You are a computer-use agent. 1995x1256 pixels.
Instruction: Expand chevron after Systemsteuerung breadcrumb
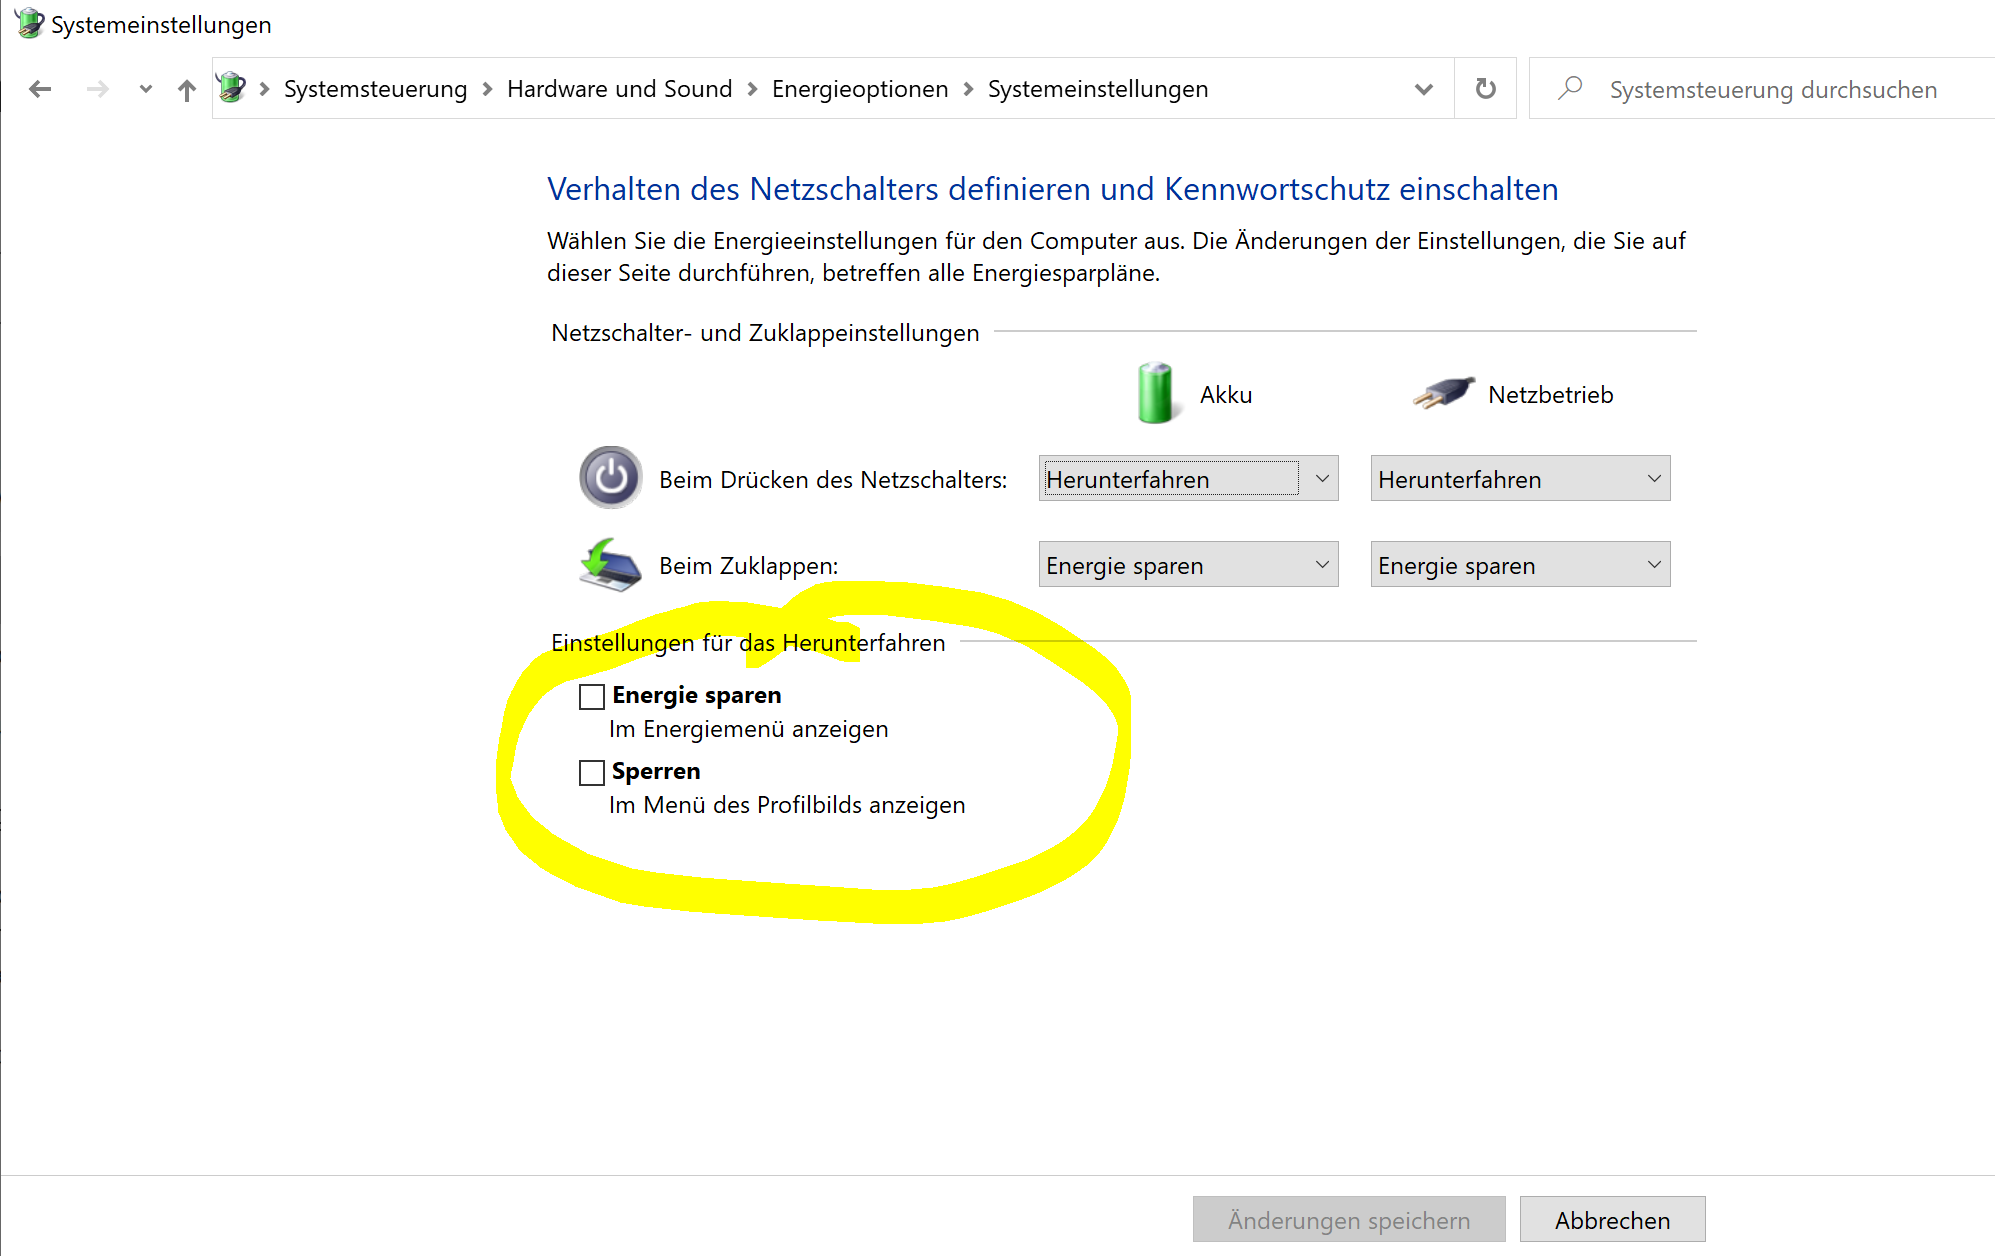tap(487, 89)
